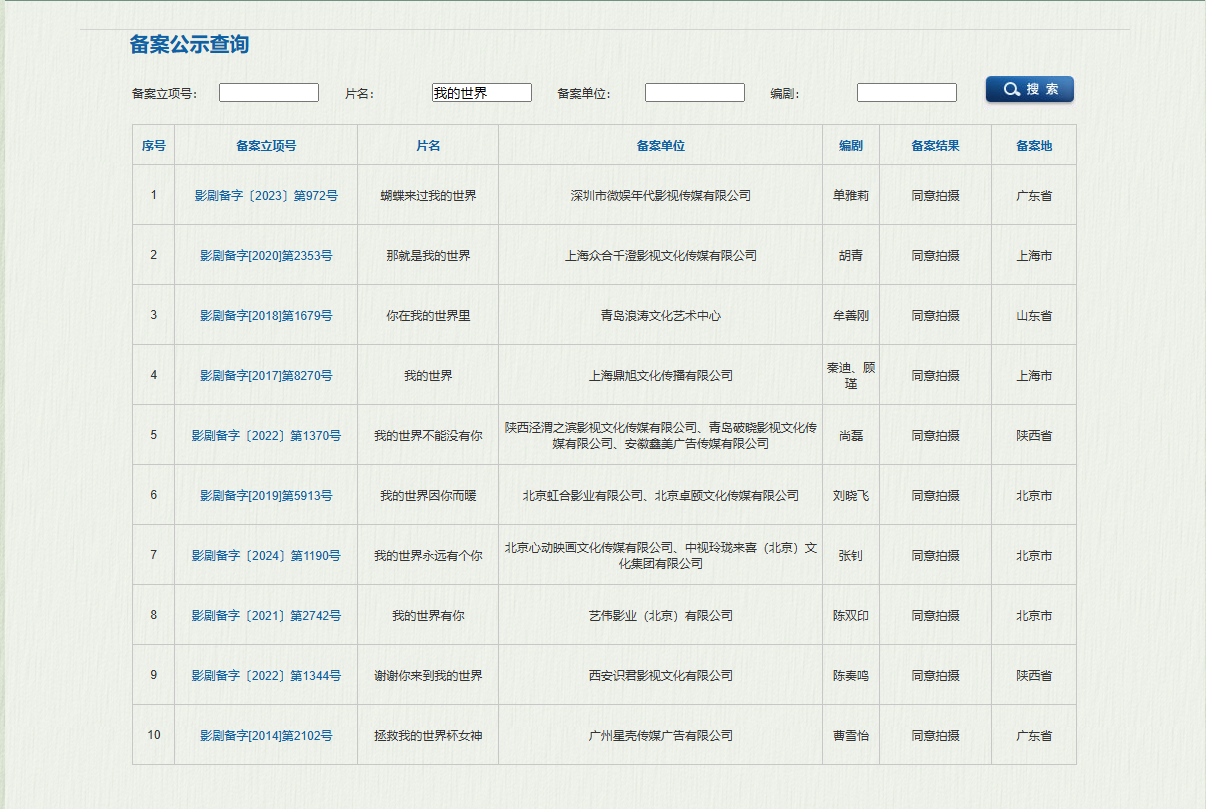This screenshot has width=1206, height=809.
Task: Open link 影剧备字〔2021〕第2742号
Action: point(266,615)
